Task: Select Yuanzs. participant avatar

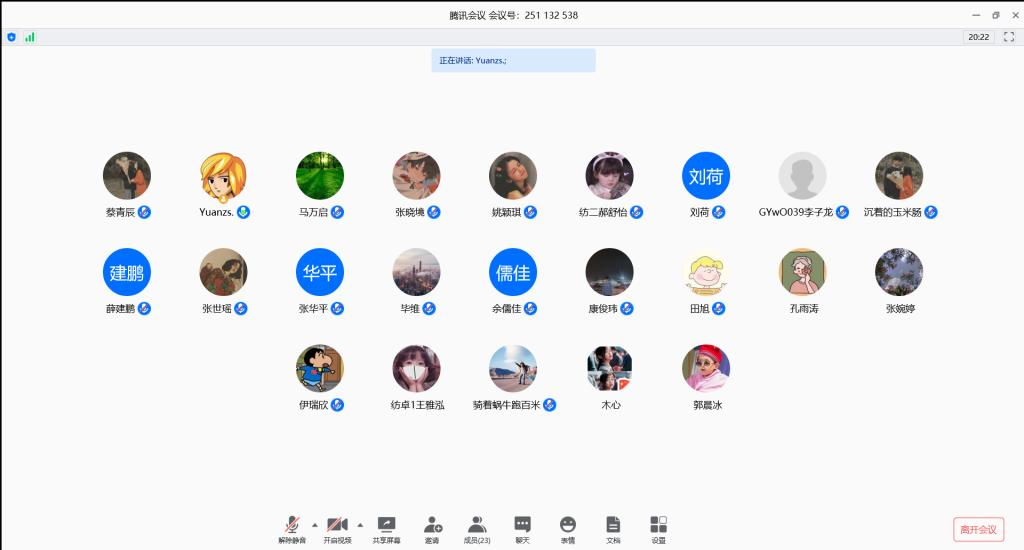Action: [x=223, y=176]
